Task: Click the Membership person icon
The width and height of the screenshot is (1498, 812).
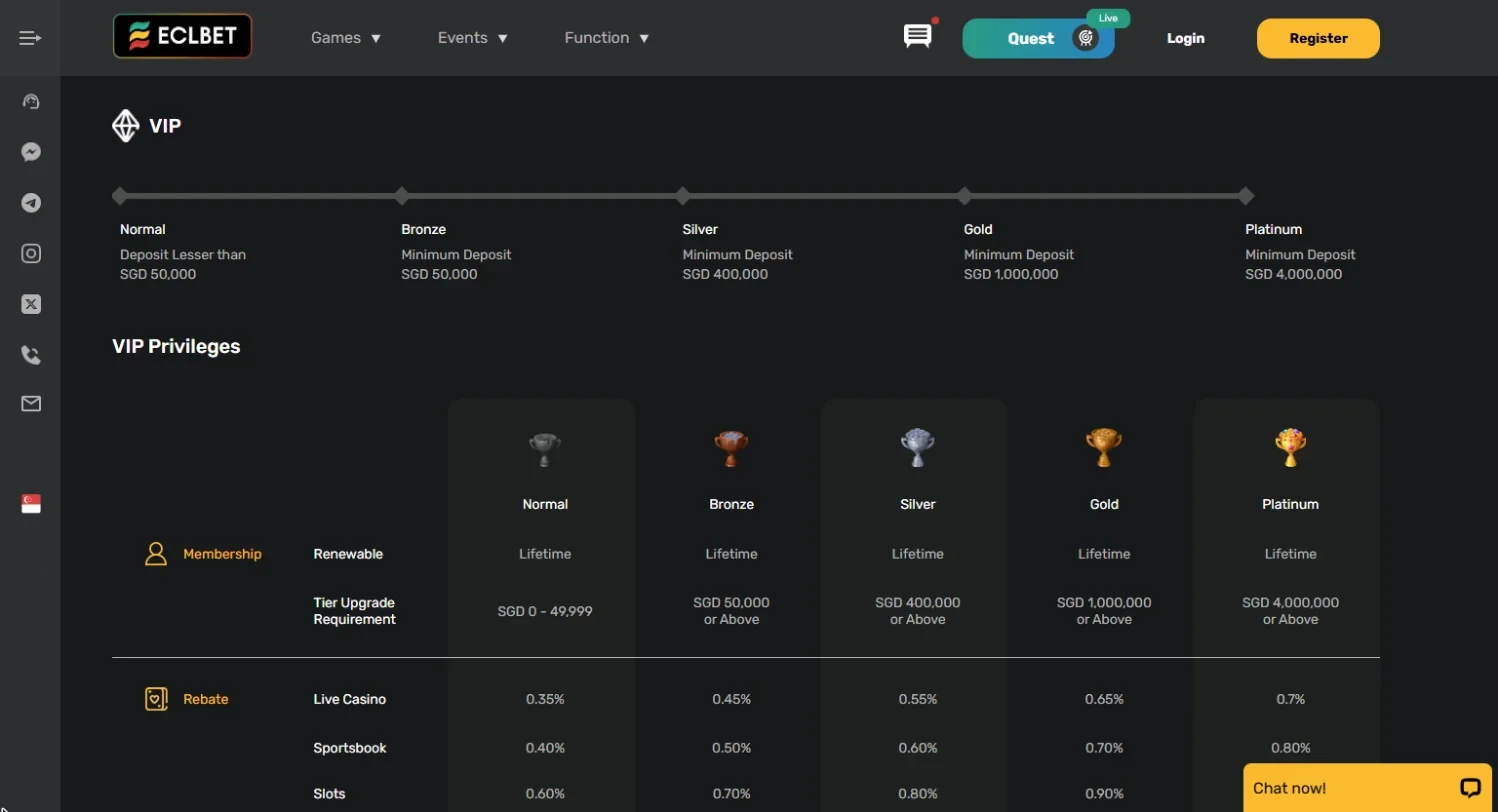Action: (x=155, y=554)
